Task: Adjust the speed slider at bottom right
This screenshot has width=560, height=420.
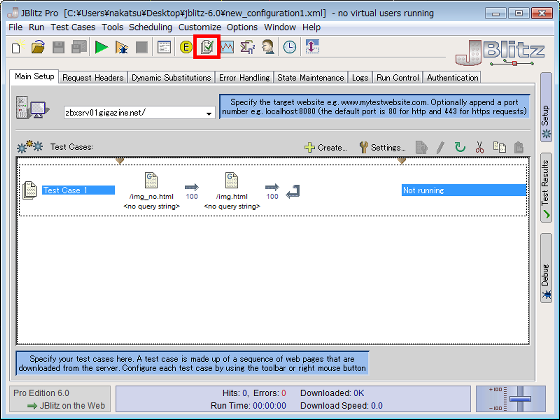Action: tap(520, 399)
